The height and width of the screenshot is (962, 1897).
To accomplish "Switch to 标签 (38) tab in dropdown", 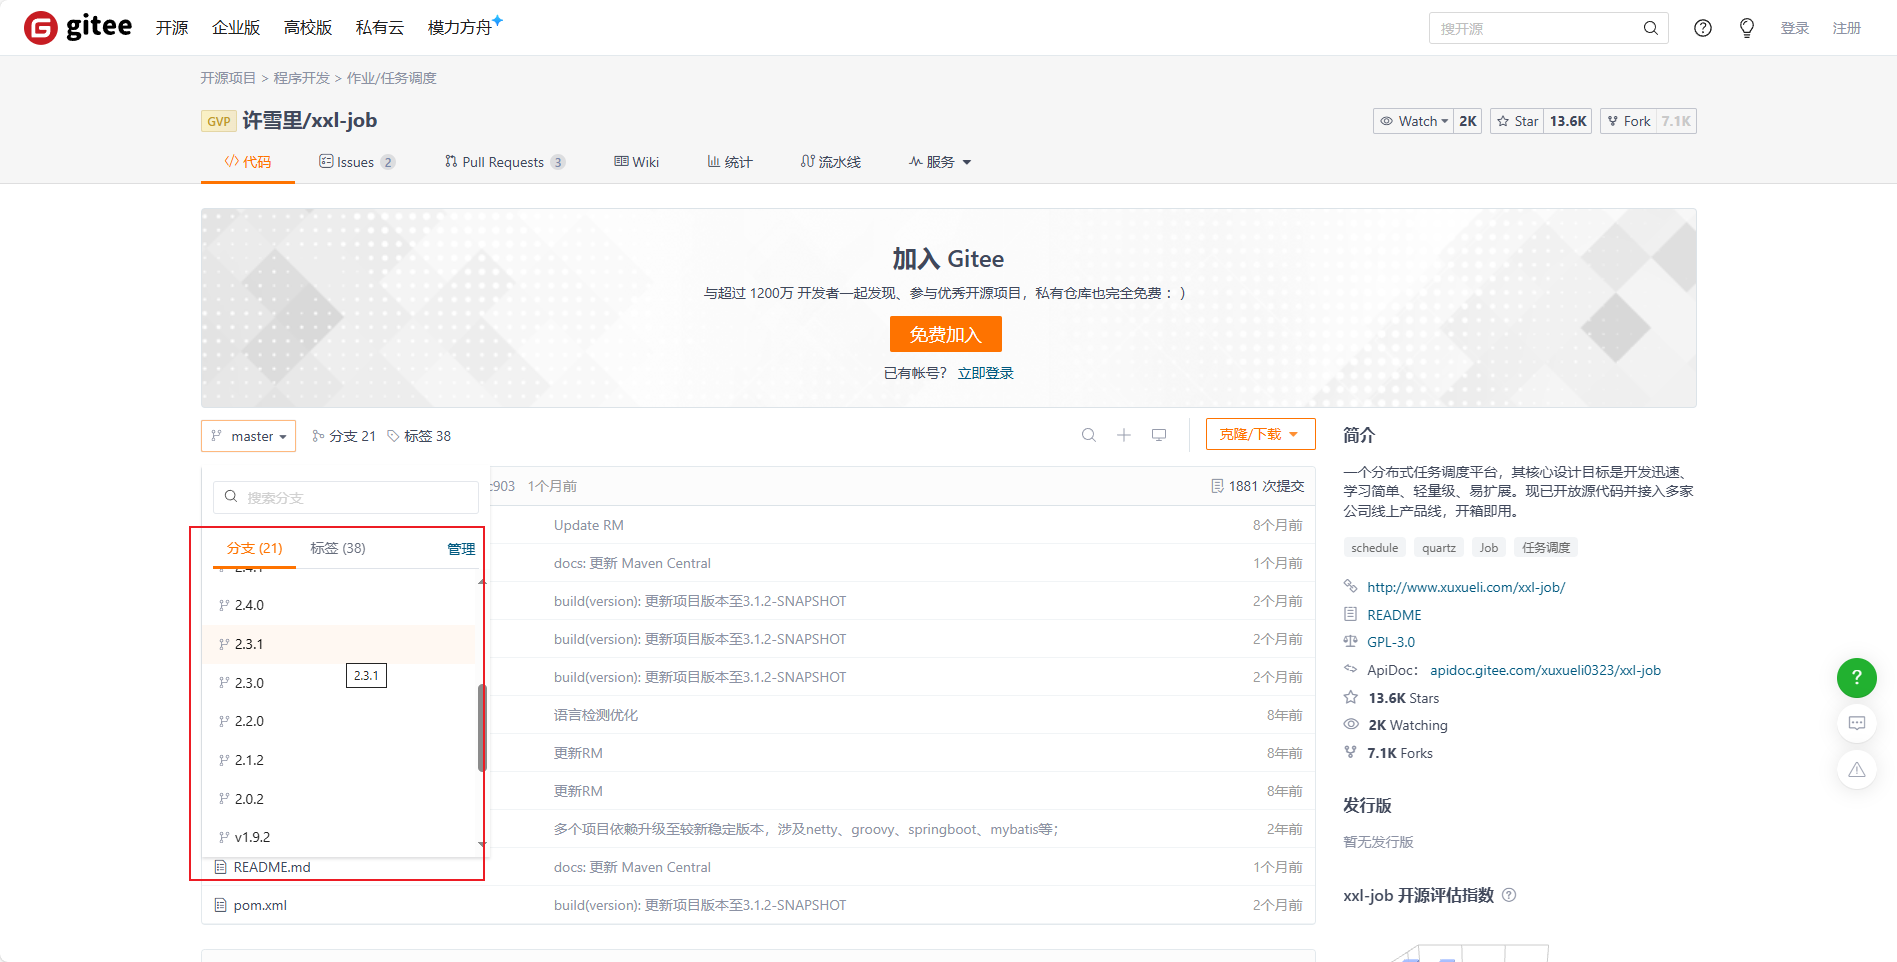I will 338,548.
